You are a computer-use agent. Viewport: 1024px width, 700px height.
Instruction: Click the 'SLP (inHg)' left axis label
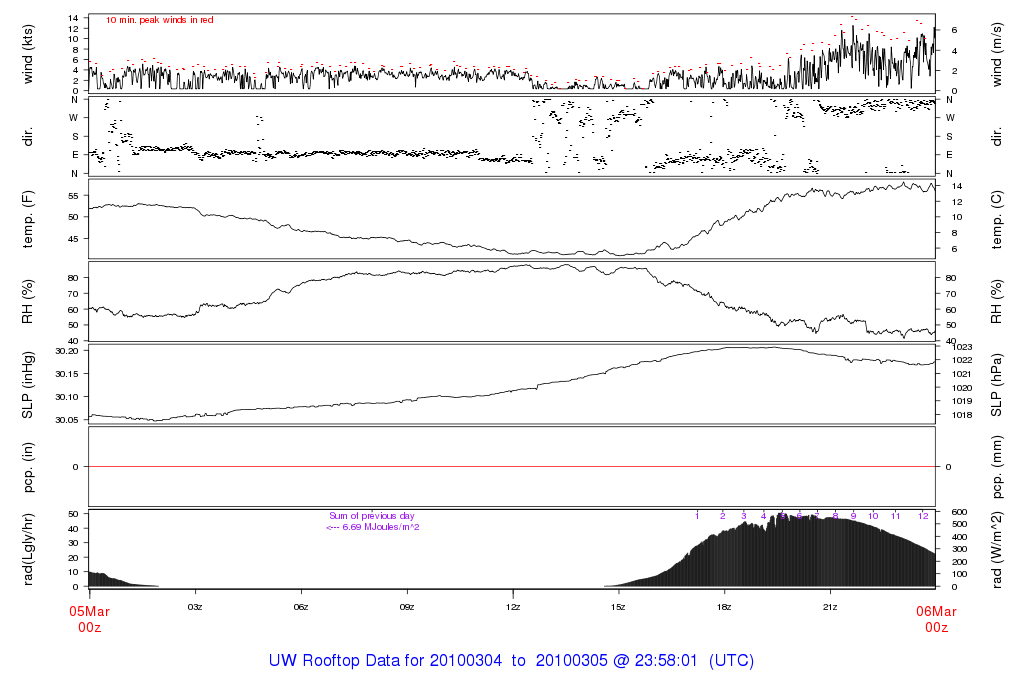click(x=29, y=384)
